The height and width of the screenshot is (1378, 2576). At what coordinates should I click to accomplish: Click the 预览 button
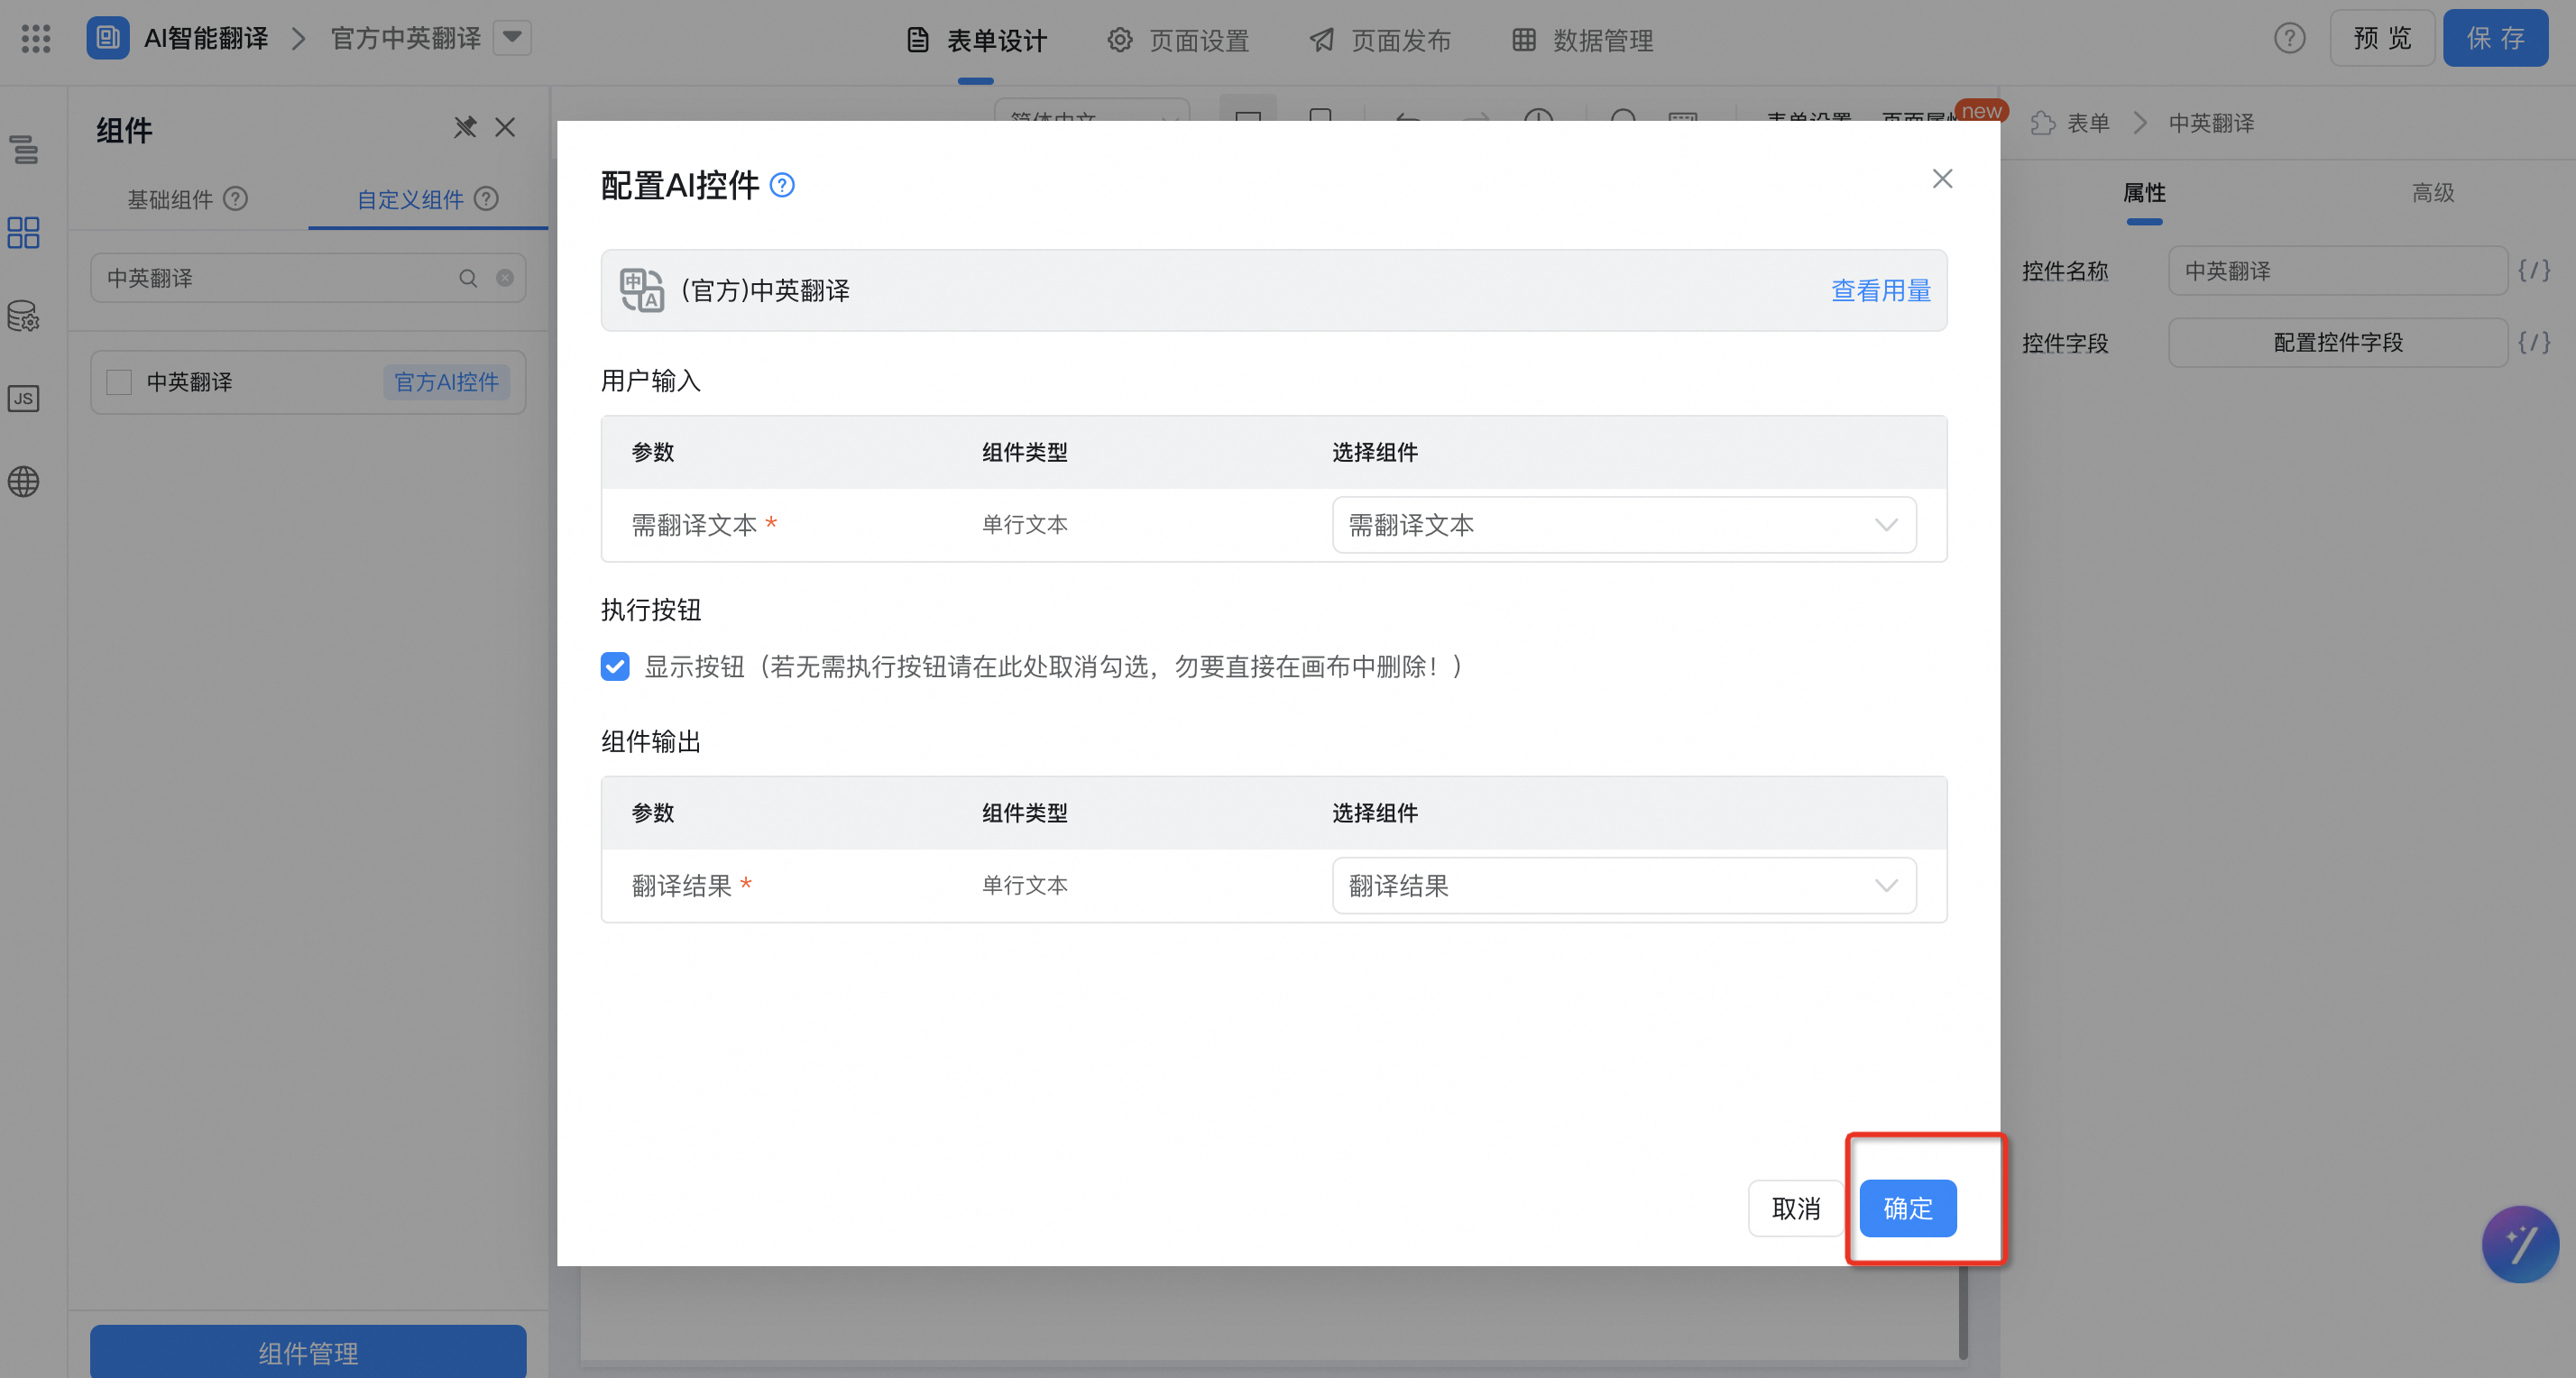2382,38
